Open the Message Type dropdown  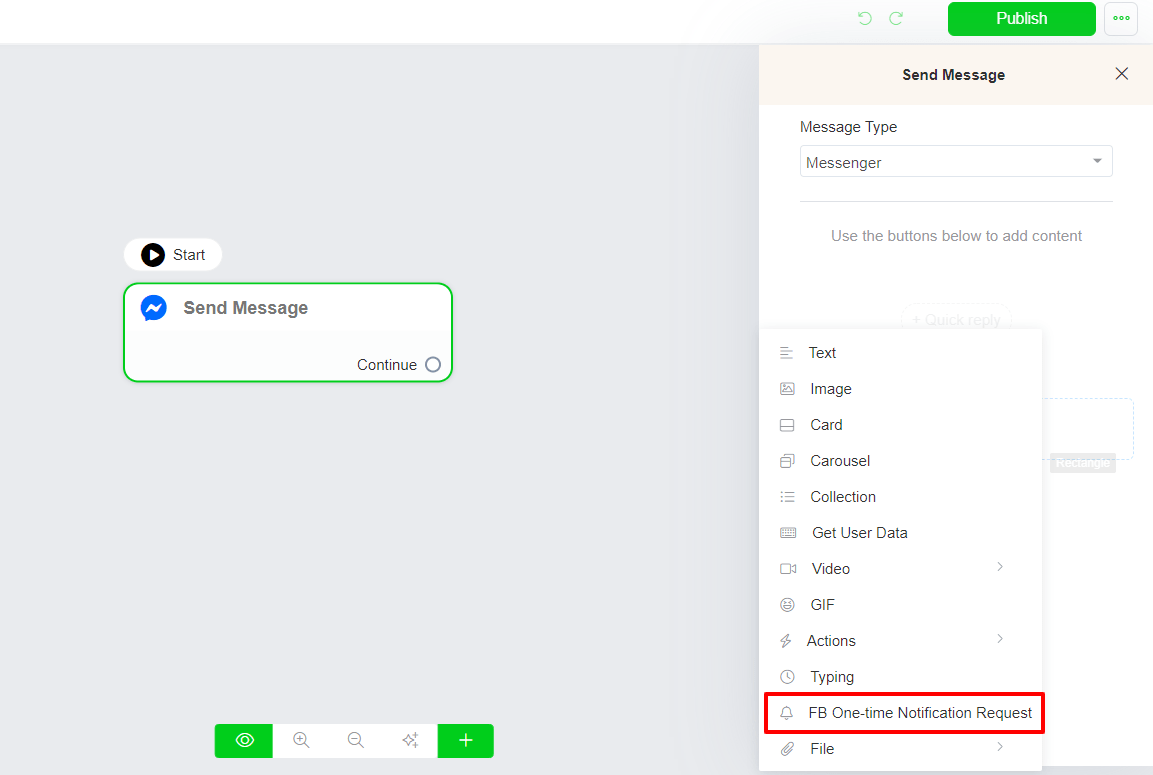pyautogui.click(x=955, y=161)
